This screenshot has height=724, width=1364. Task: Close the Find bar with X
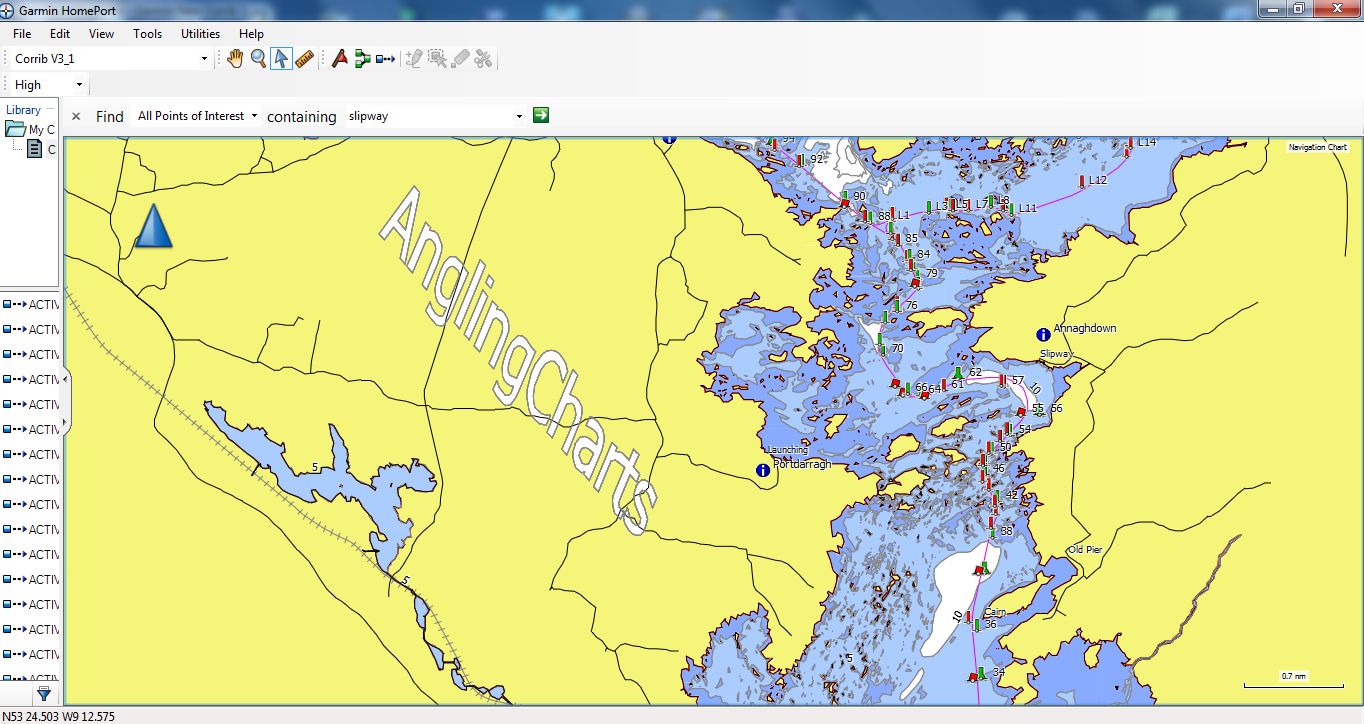pos(76,116)
